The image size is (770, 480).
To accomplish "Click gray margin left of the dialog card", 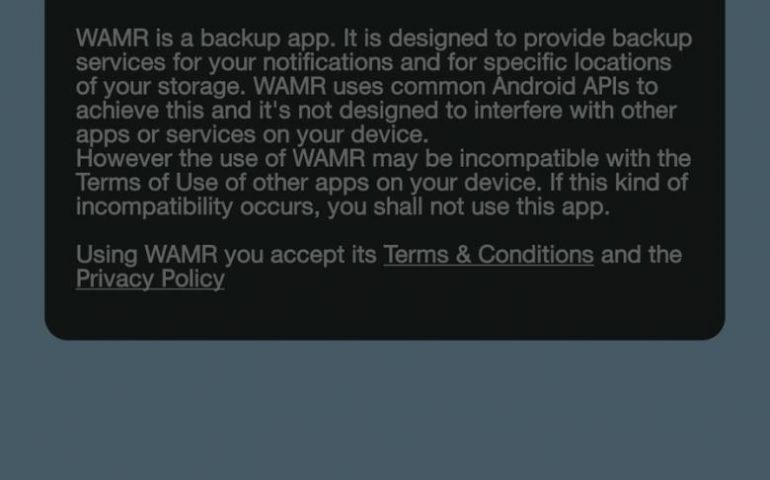I will coord(22,167).
